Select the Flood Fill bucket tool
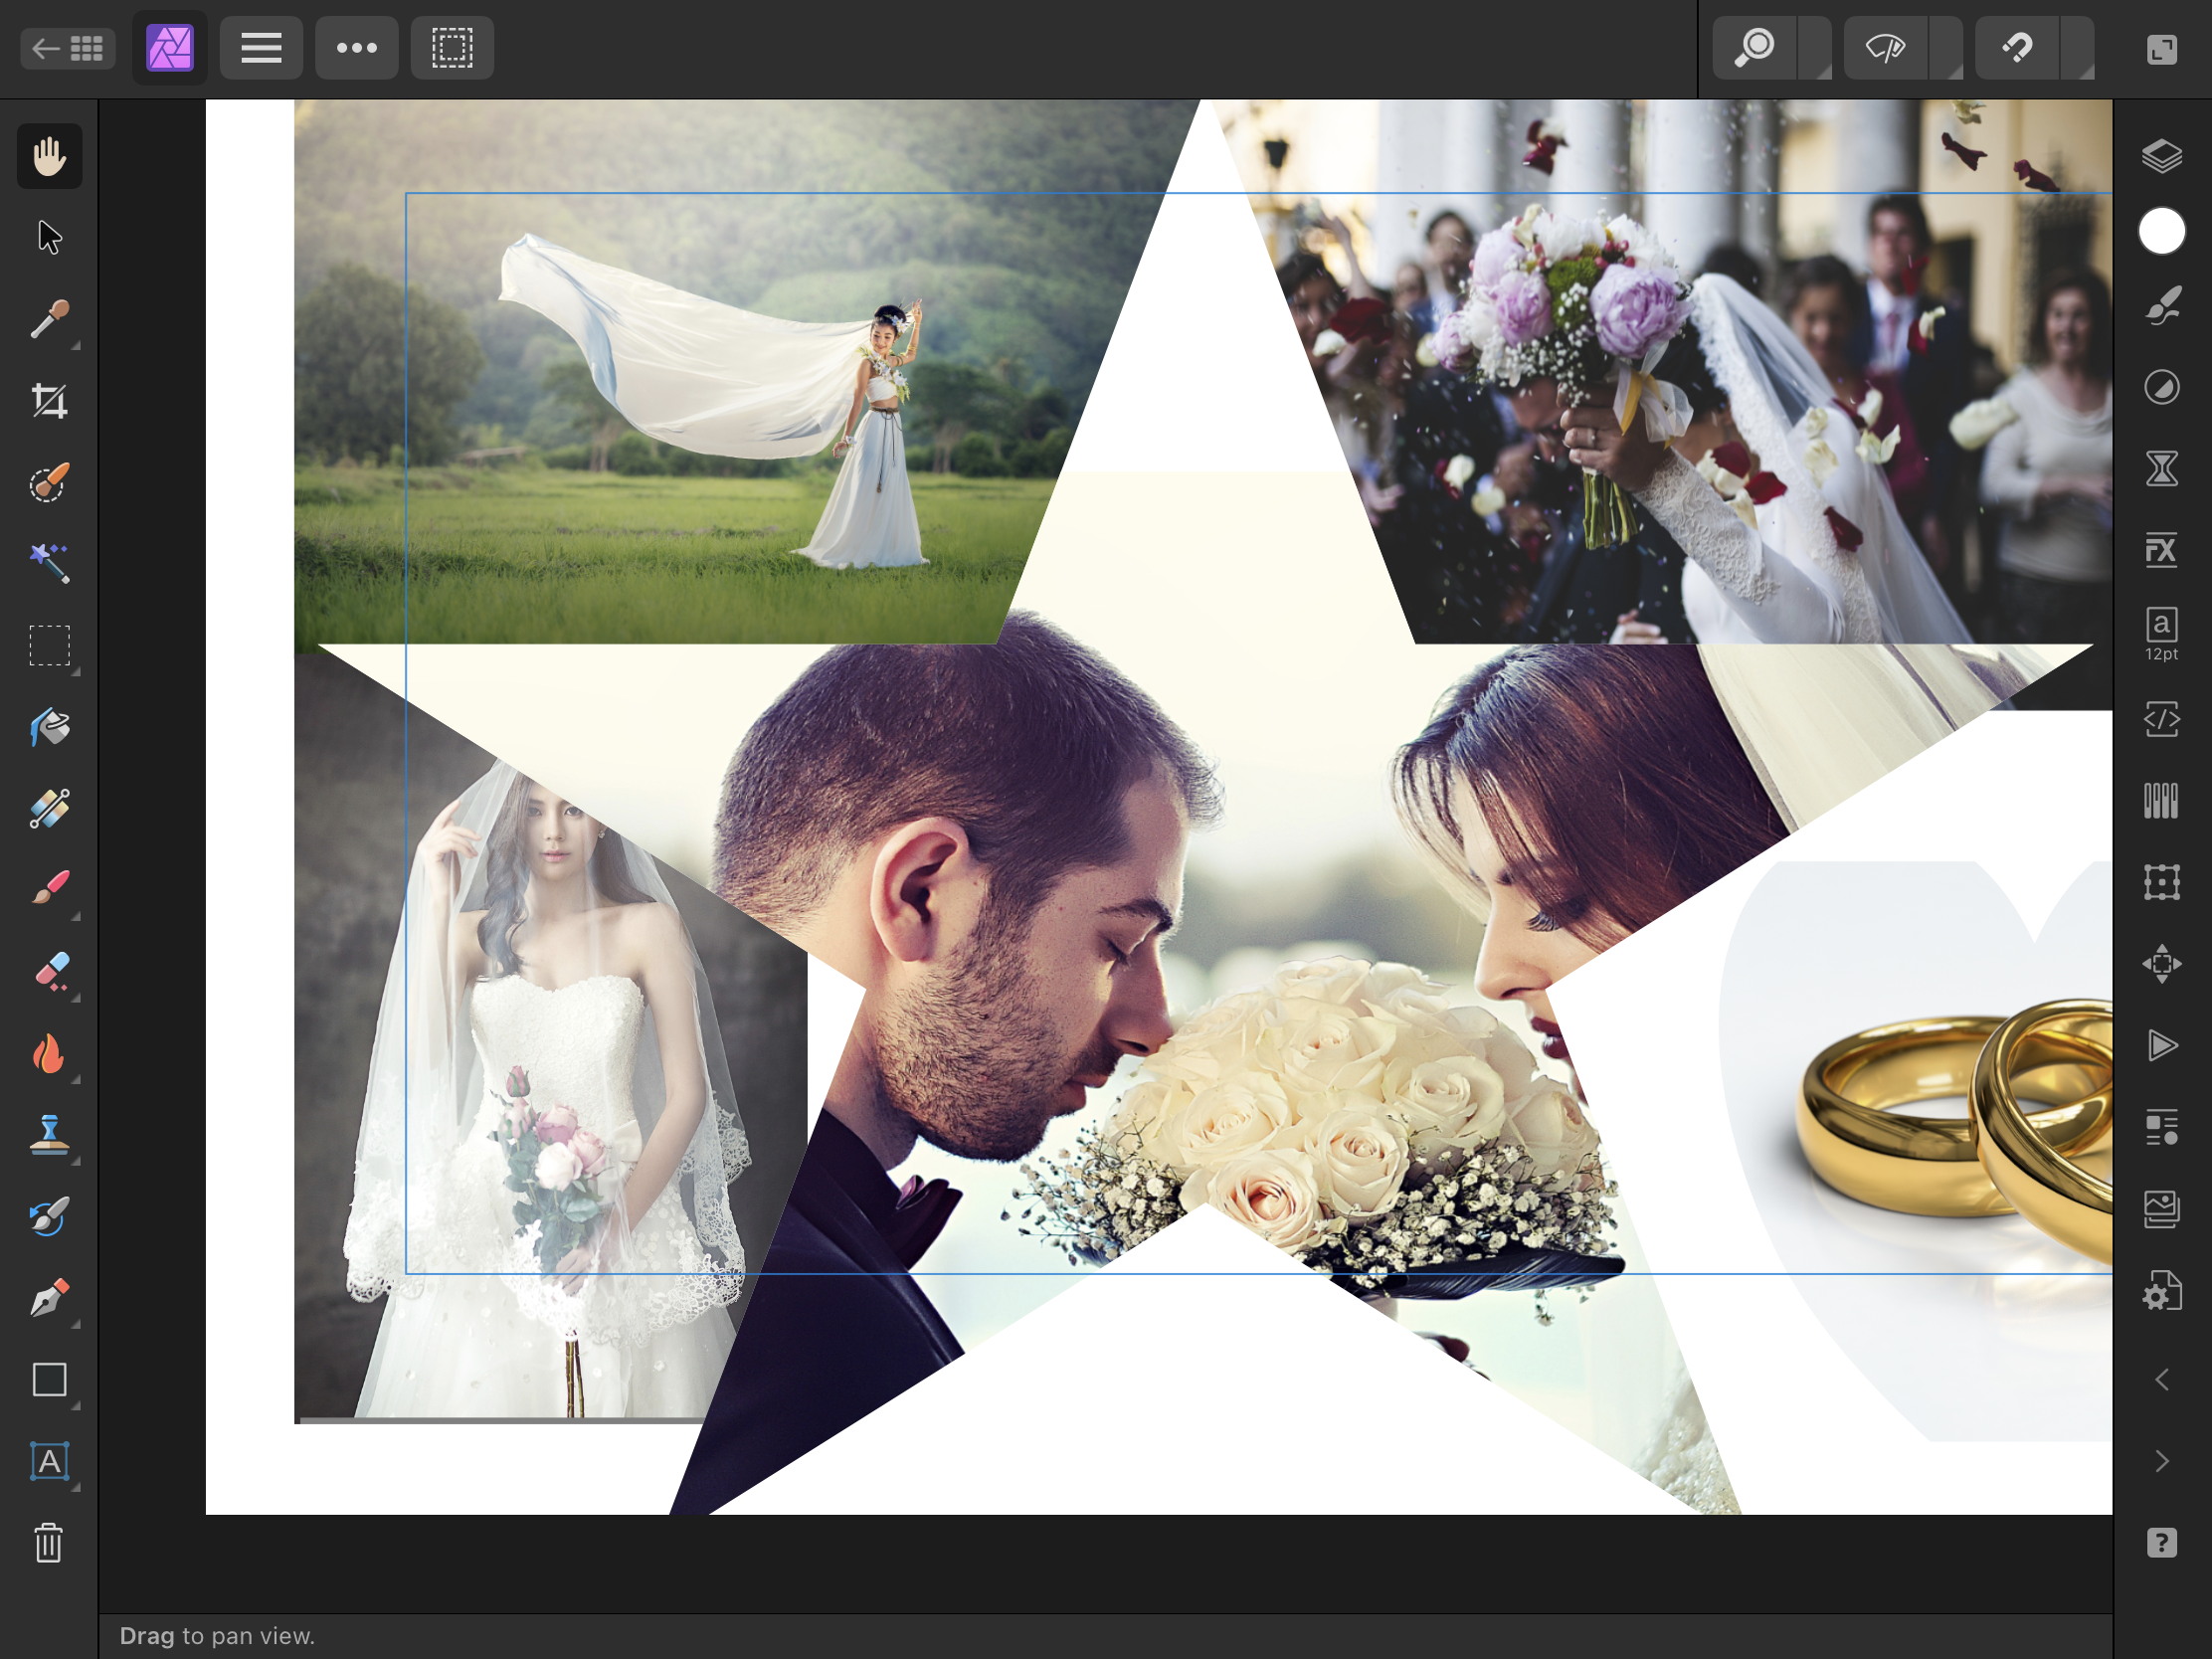 (x=49, y=727)
